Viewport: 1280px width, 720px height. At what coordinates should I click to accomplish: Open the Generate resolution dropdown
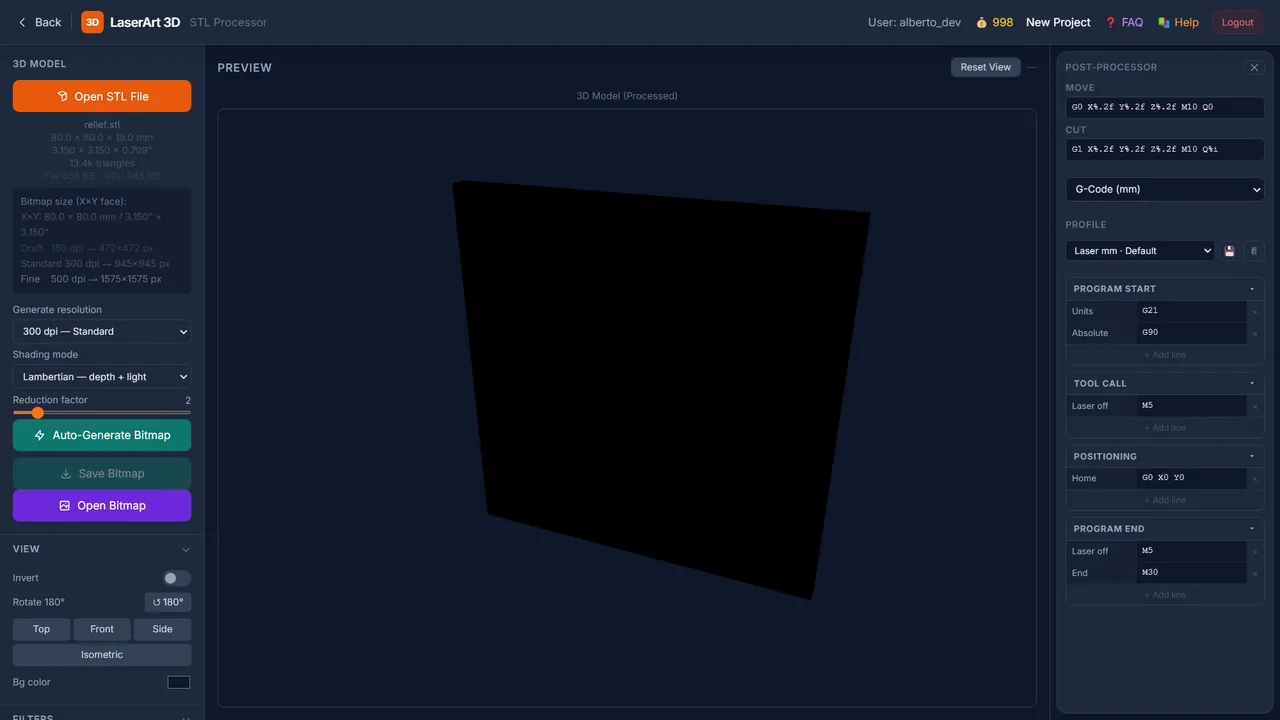[102, 331]
